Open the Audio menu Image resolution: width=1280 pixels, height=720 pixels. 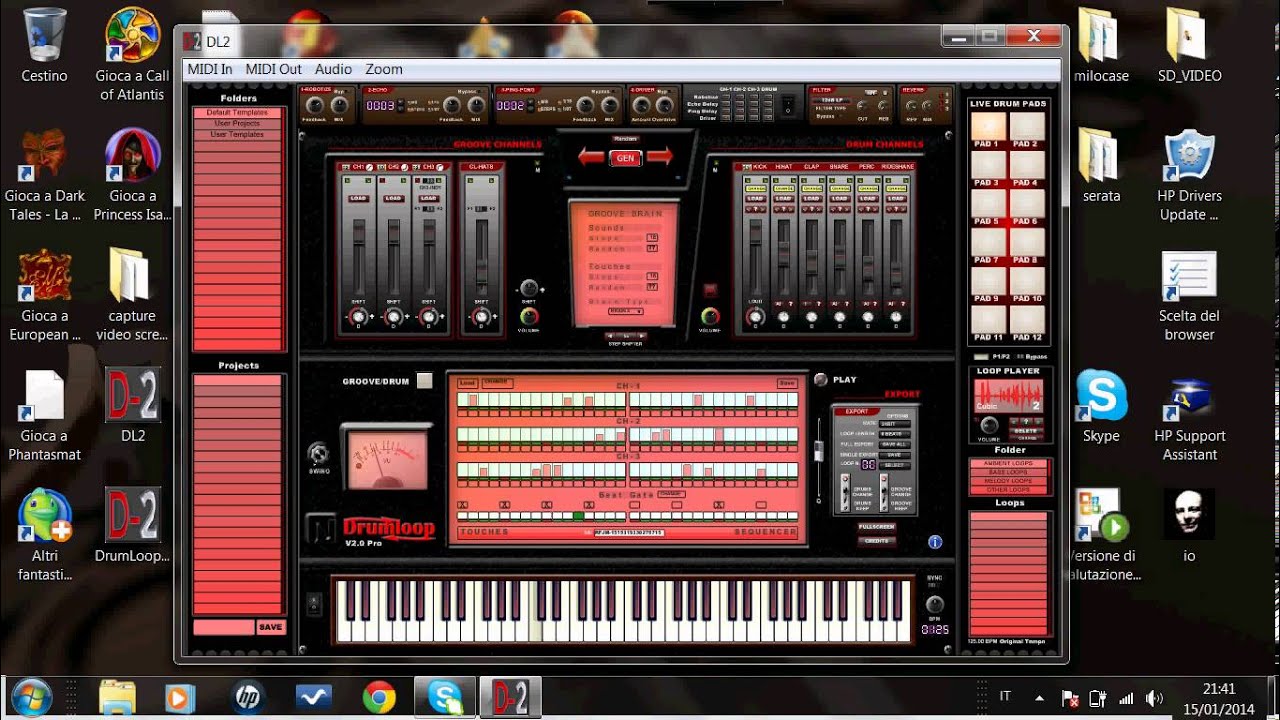[333, 69]
